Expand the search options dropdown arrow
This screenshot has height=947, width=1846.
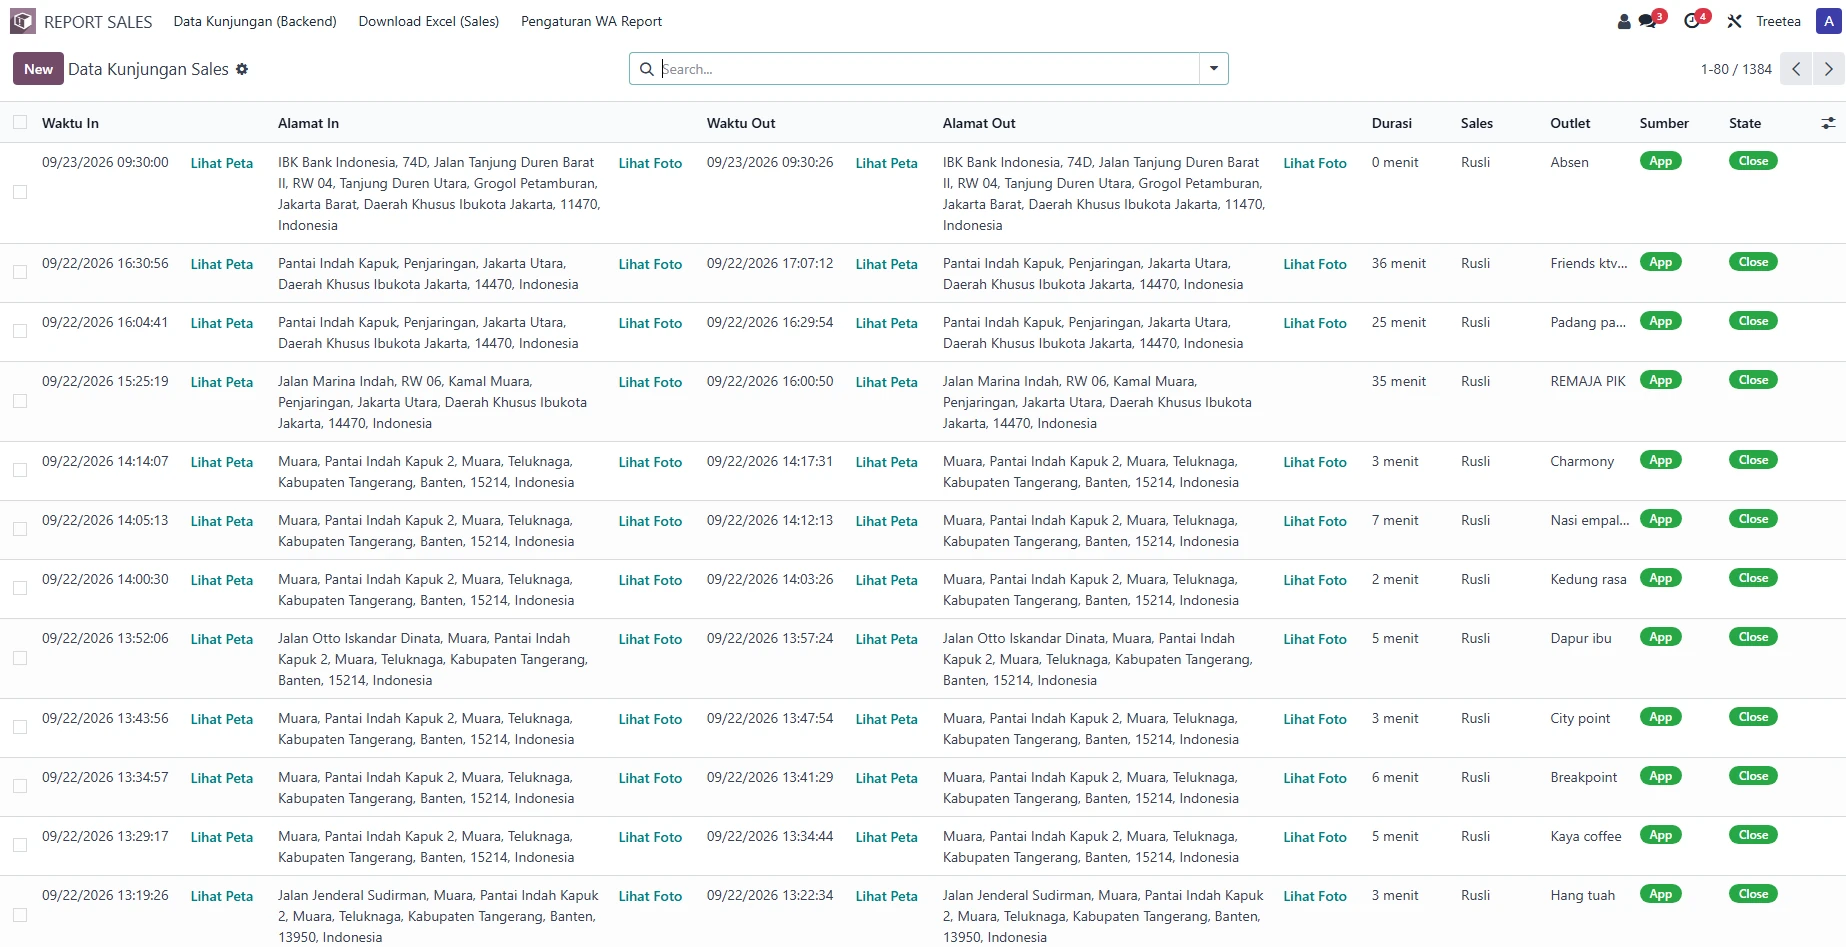pyautogui.click(x=1213, y=69)
